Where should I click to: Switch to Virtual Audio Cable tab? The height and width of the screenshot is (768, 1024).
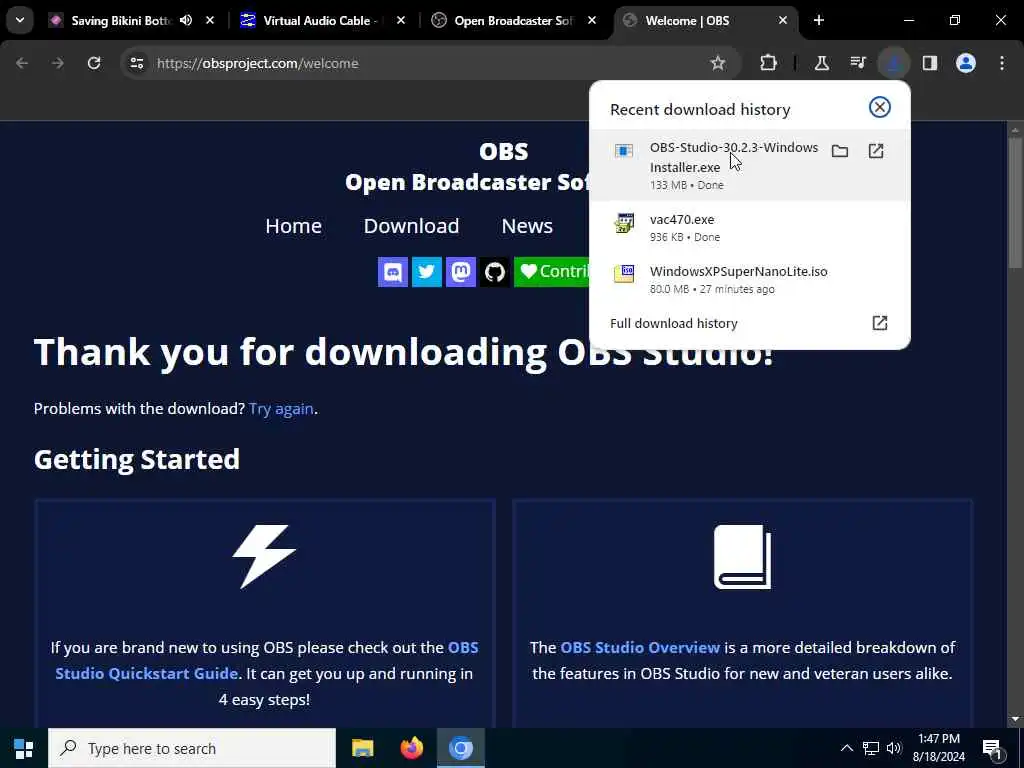pyautogui.click(x=320, y=21)
